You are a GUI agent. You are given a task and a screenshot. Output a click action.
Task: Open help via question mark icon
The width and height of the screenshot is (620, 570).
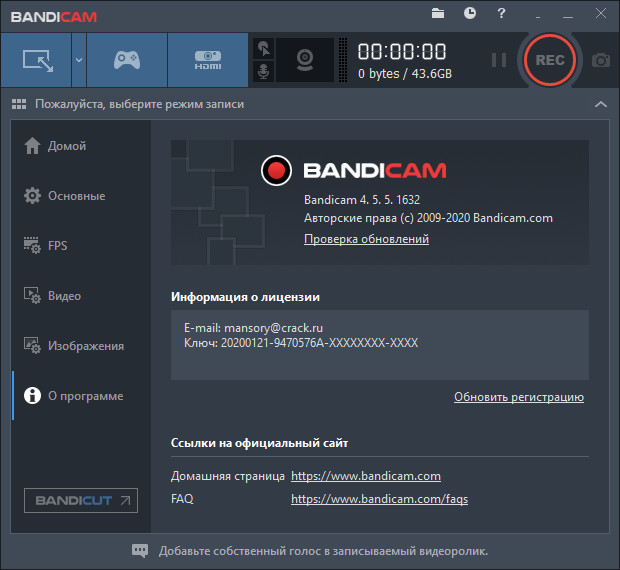coord(502,13)
